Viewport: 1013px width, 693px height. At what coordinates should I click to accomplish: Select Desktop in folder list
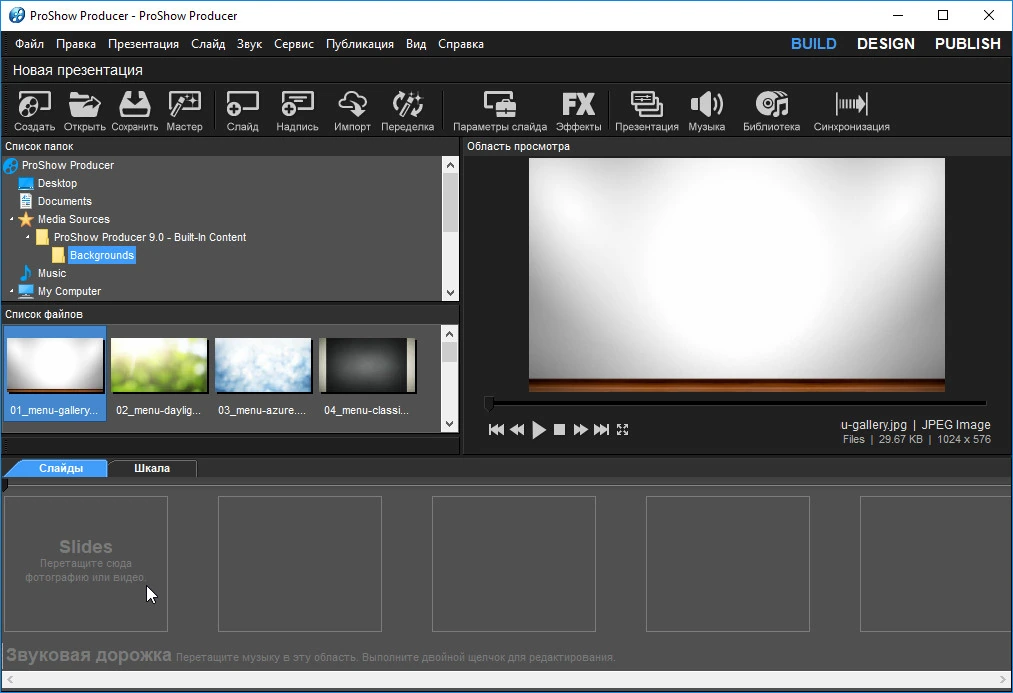pos(57,183)
